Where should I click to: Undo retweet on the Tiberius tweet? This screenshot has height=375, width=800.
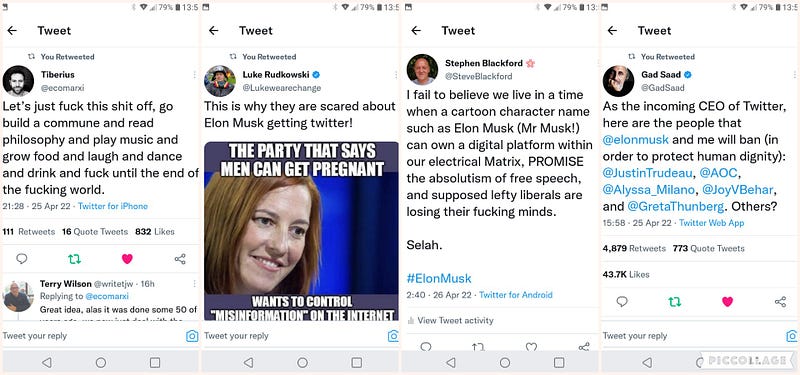point(74,259)
